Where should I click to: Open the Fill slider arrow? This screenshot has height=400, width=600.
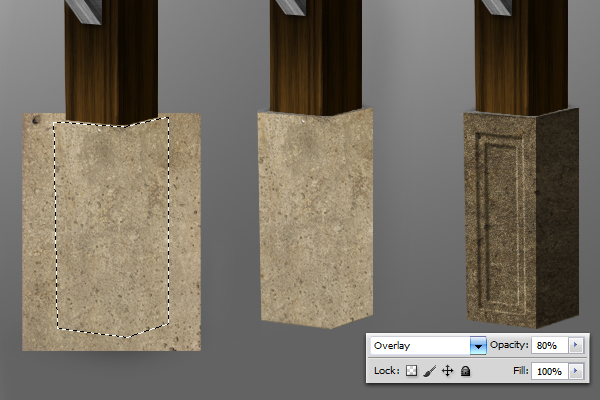[576, 371]
